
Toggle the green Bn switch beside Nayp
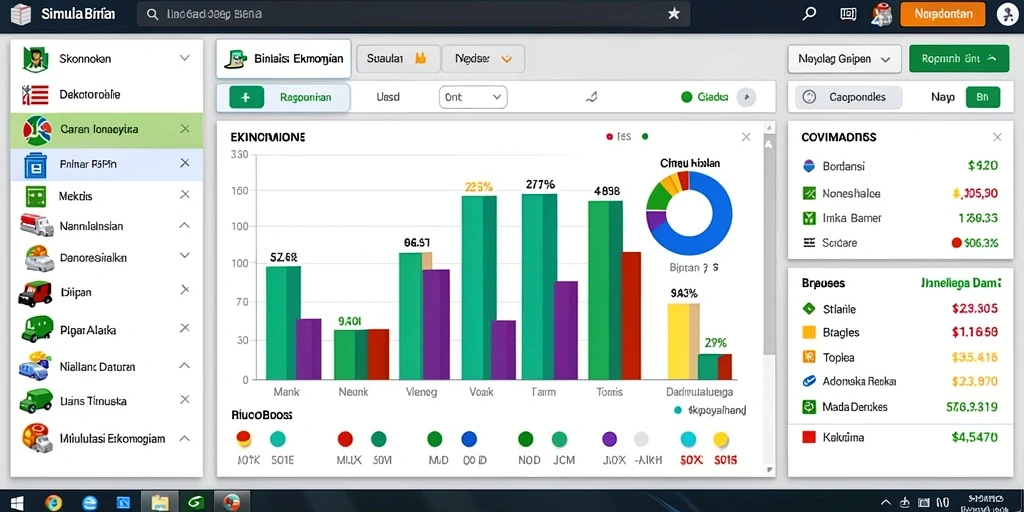(x=982, y=97)
